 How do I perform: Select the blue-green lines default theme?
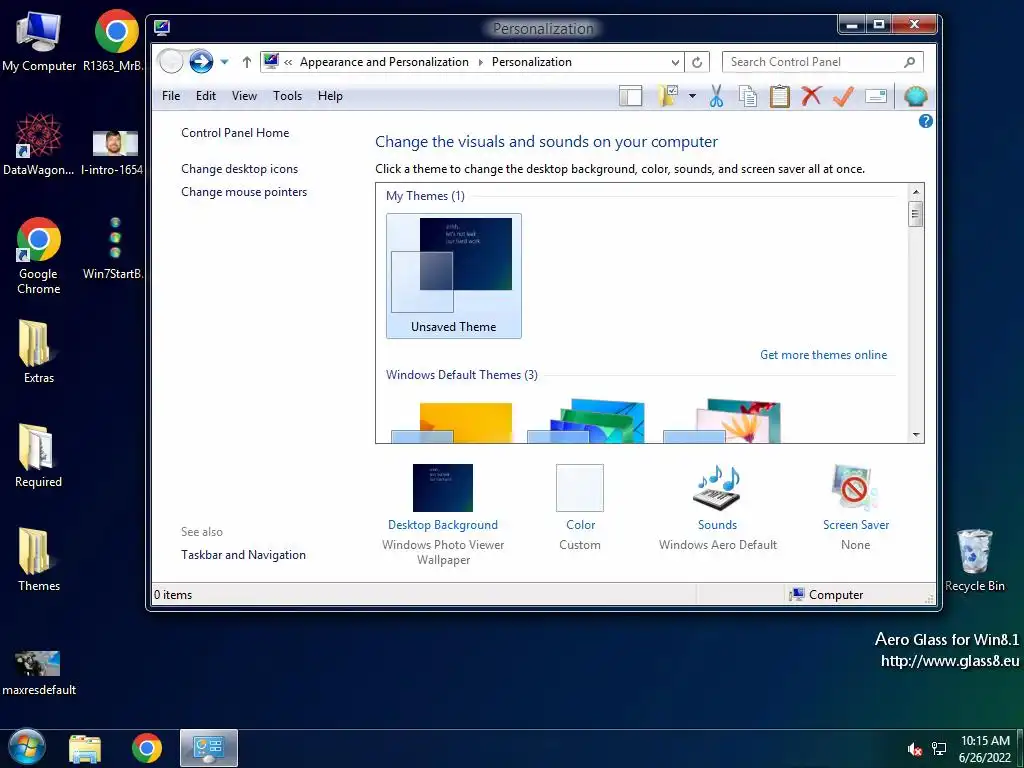click(x=586, y=421)
